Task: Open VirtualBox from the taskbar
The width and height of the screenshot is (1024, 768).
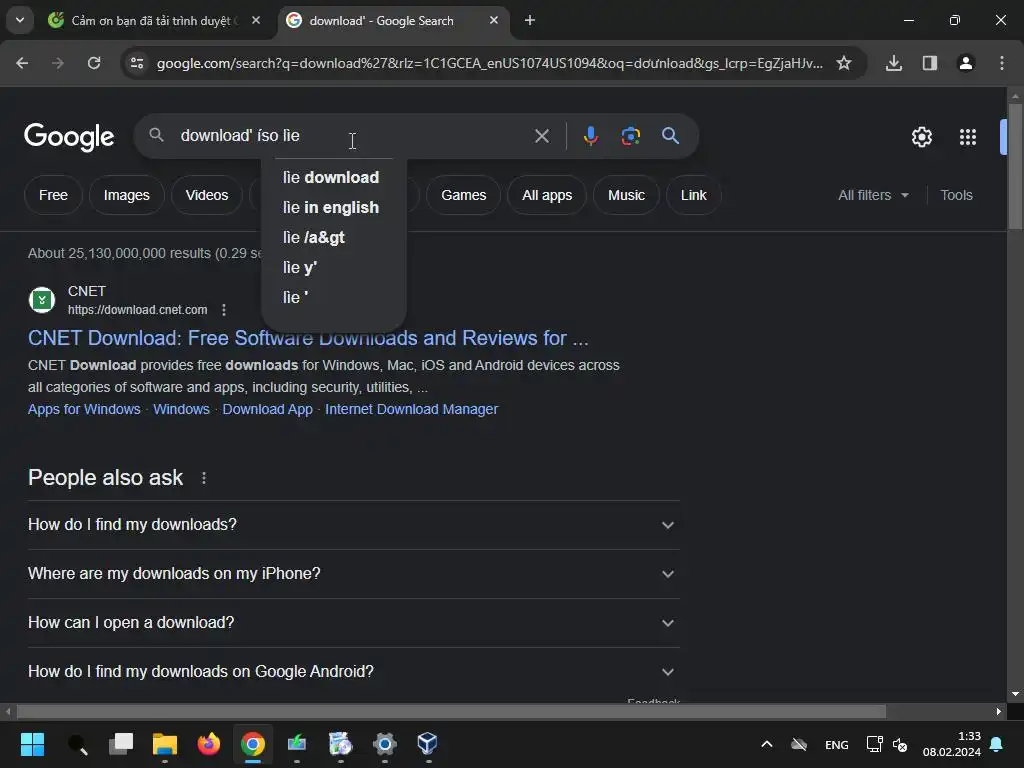Action: (427, 744)
